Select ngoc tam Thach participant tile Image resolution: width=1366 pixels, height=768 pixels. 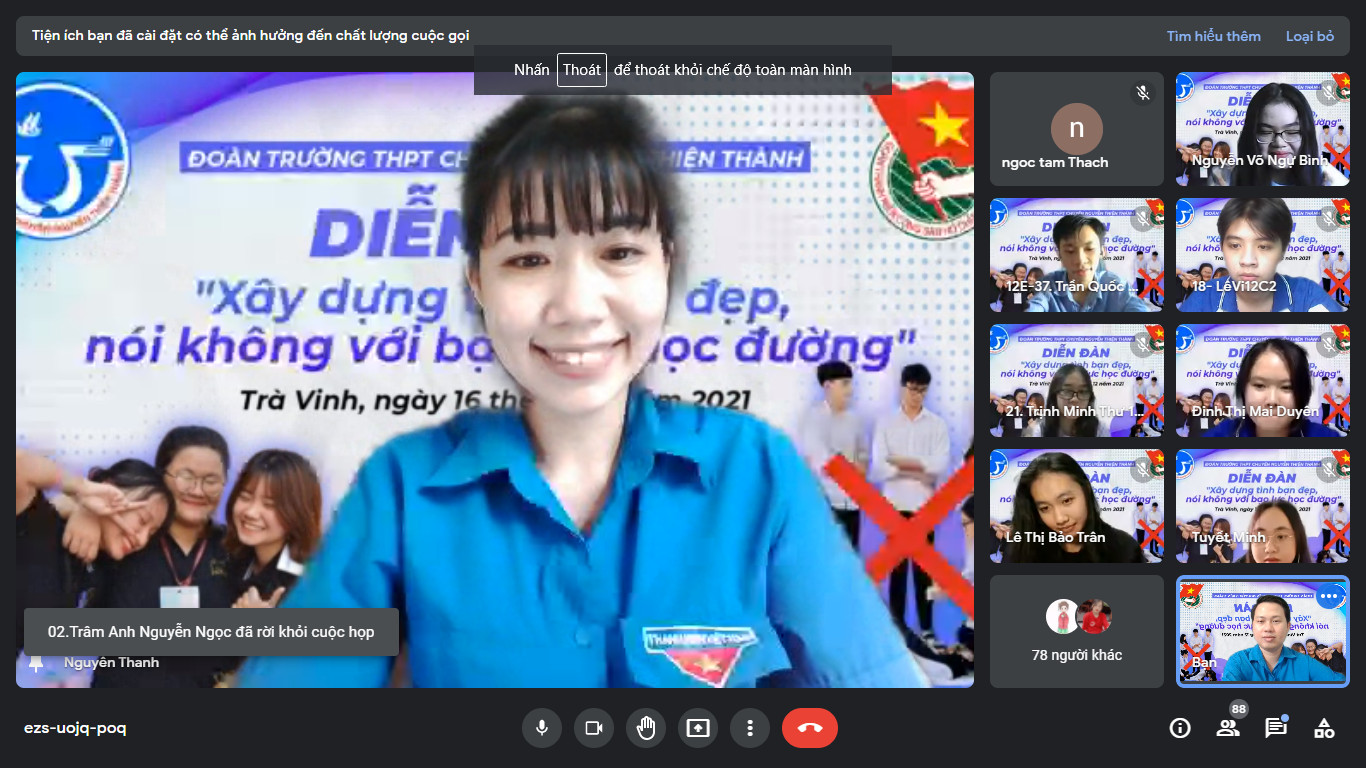click(x=1077, y=129)
